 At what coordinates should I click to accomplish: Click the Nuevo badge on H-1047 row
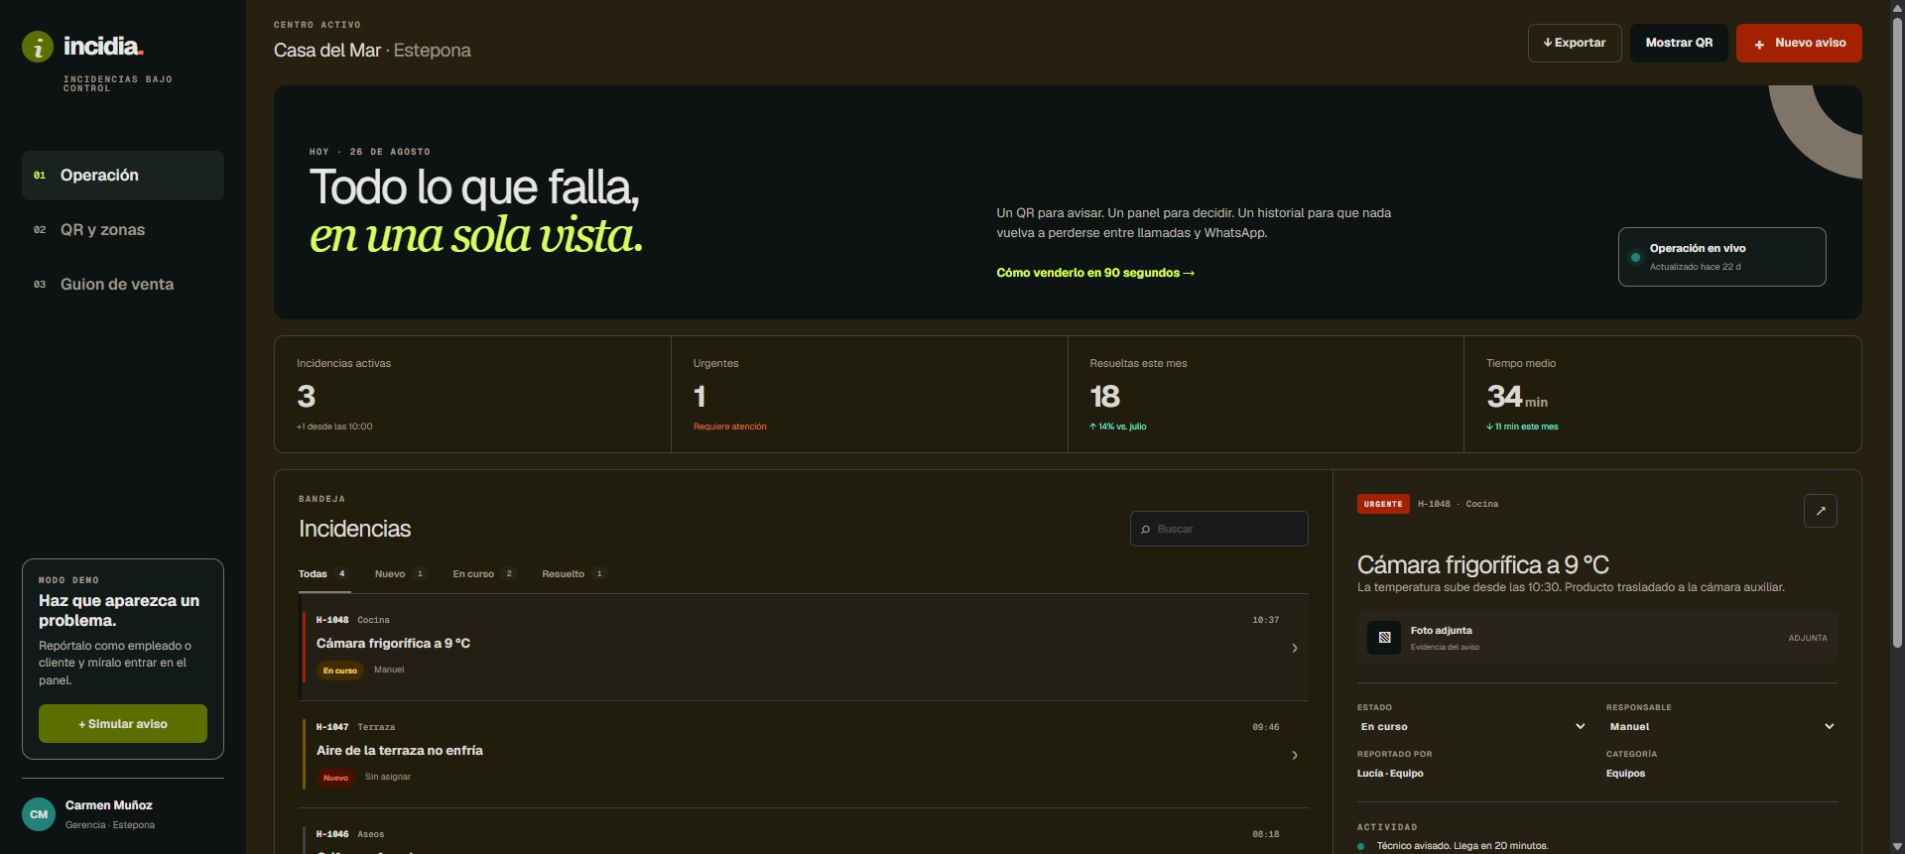tap(336, 777)
